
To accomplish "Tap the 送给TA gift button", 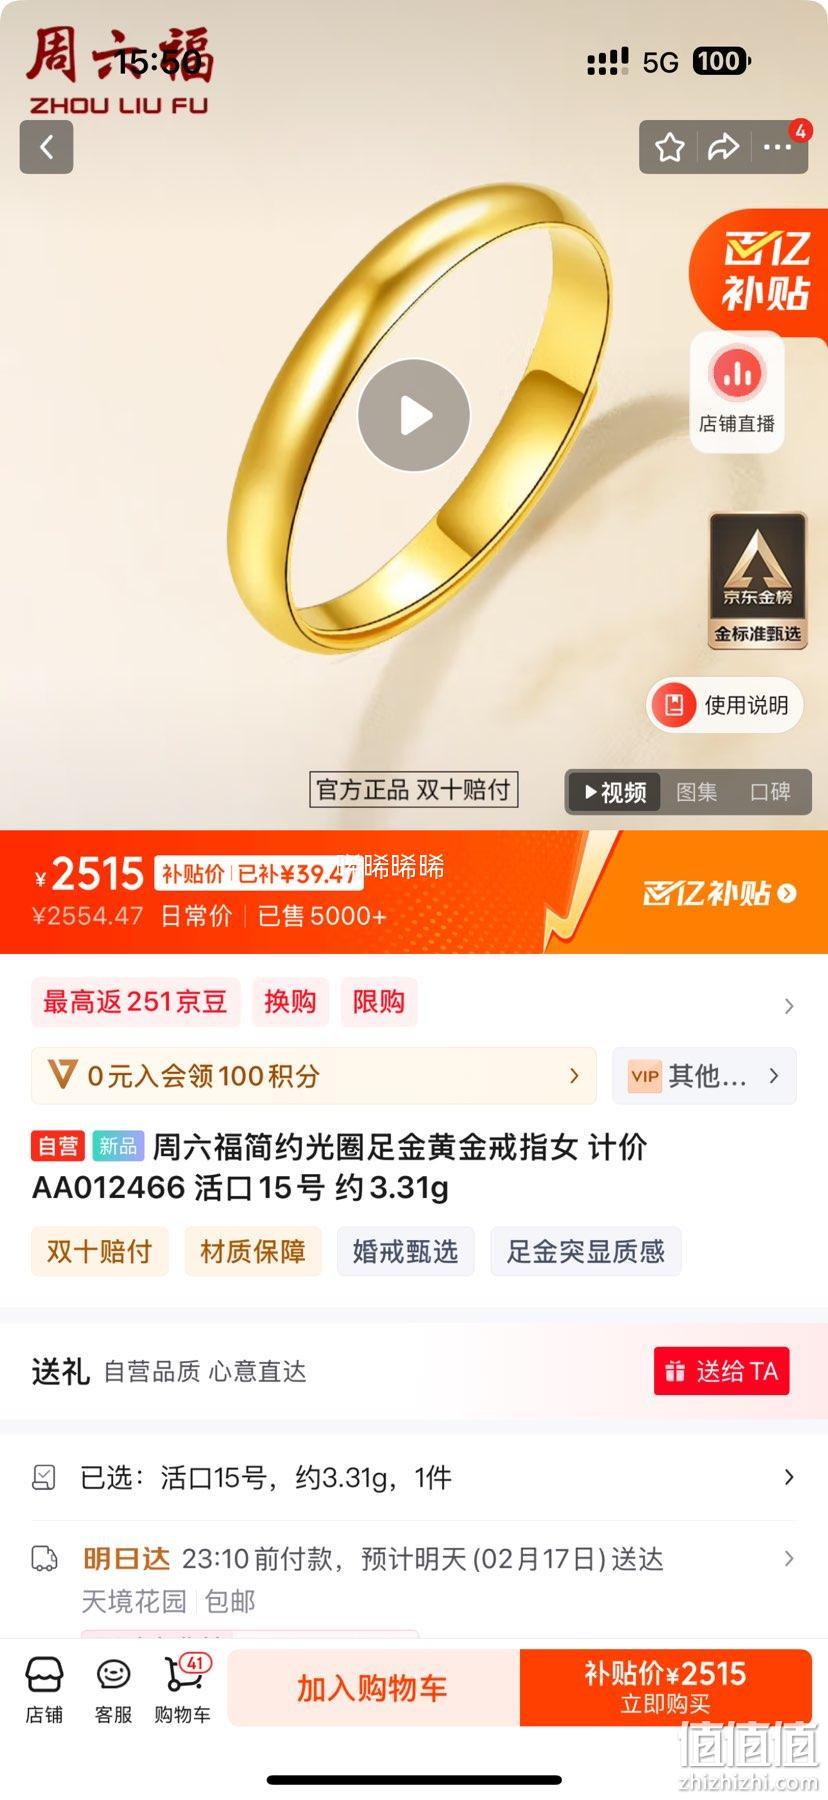I will [x=722, y=1371].
